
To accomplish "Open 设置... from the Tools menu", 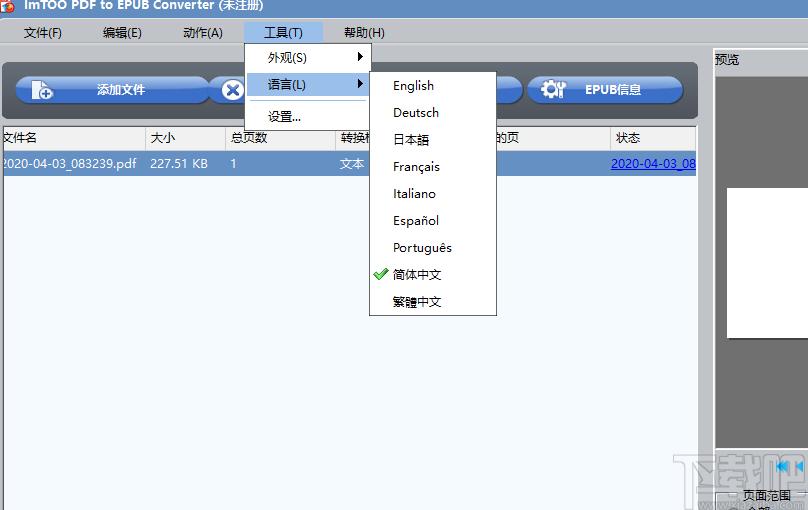I will click(308, 116).
